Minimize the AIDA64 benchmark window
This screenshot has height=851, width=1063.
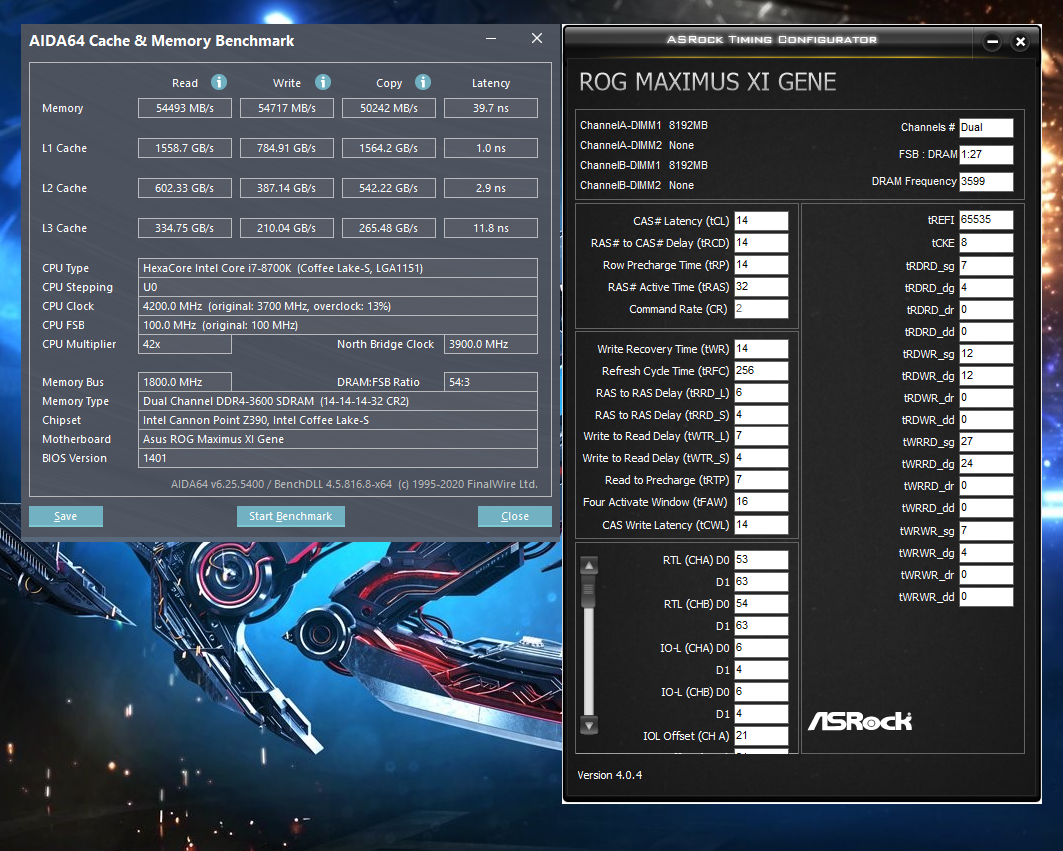pos(491,39)
